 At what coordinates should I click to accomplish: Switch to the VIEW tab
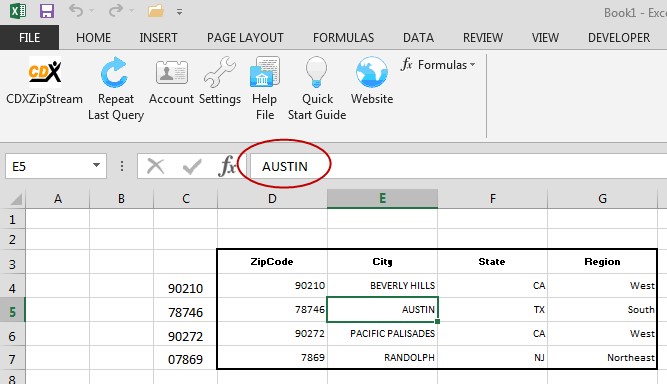pyautogui.click(x=545, y=37)
